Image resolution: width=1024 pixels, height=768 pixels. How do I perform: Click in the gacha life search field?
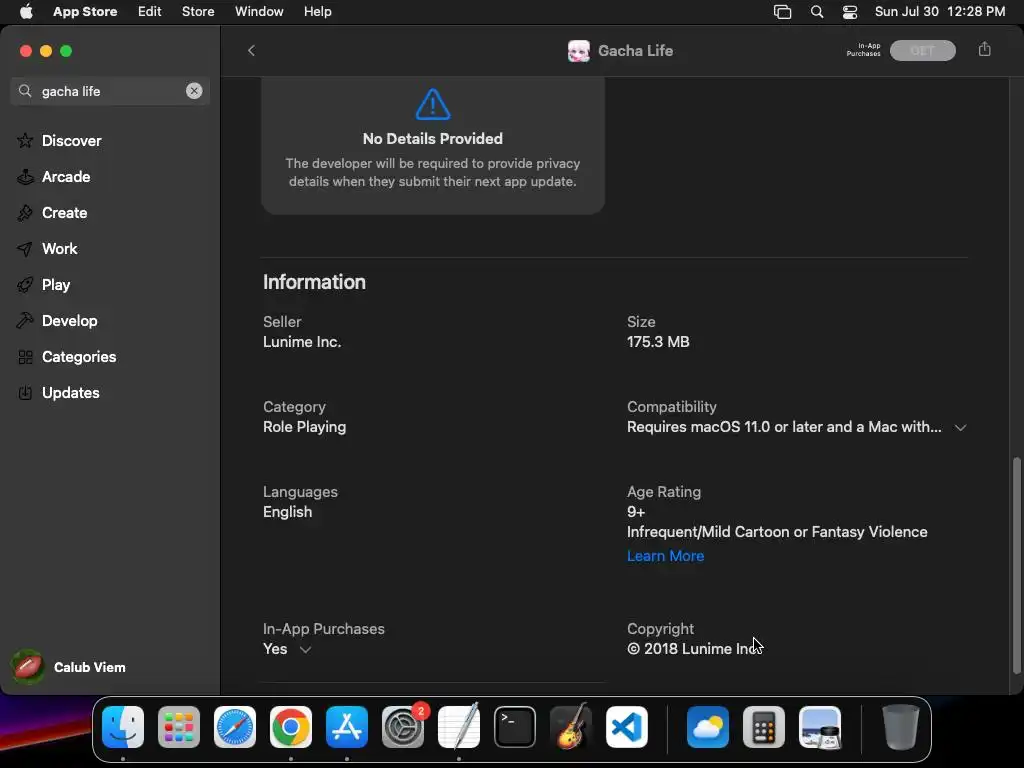coord(110,91)
